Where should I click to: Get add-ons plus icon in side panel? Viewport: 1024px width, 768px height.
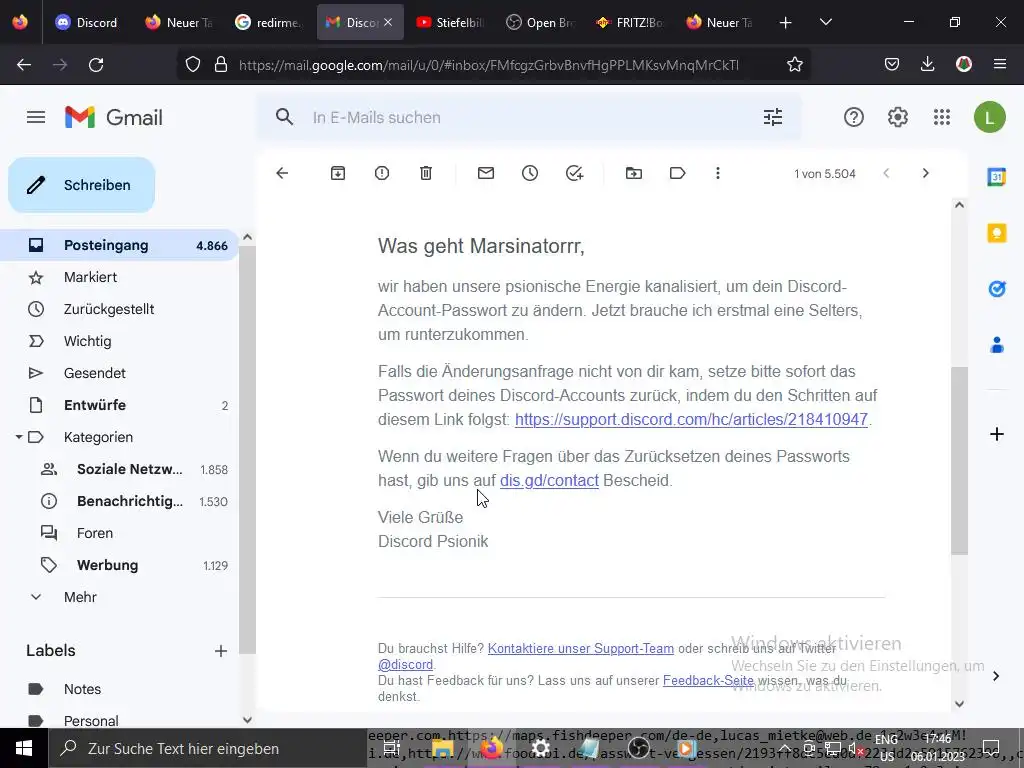[997, 434]
